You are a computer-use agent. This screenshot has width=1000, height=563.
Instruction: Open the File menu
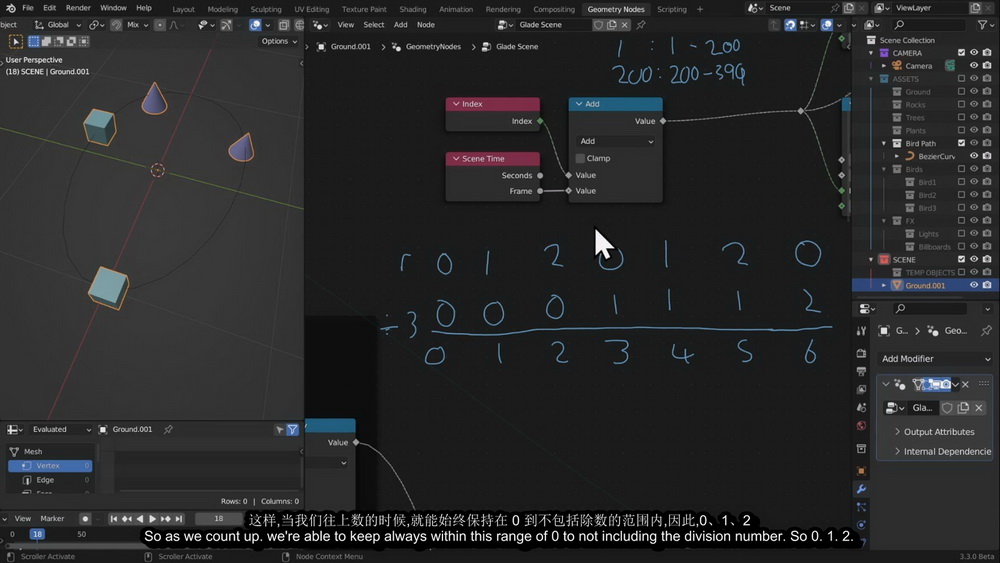pos(27,8)
